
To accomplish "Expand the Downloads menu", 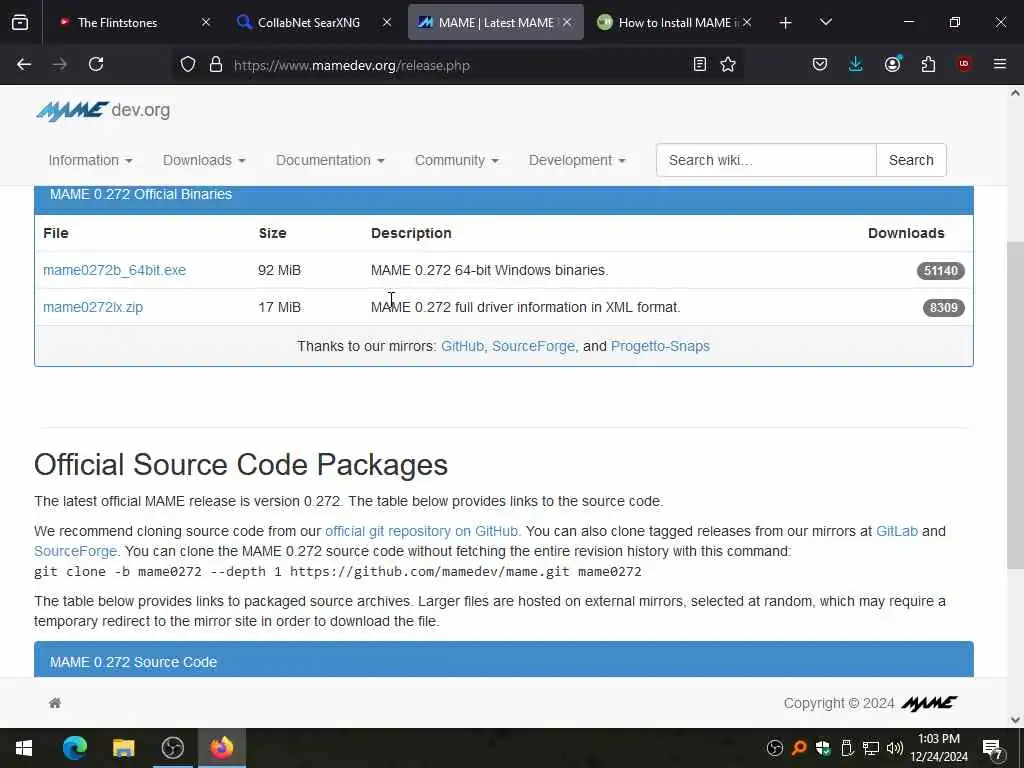I will tap(204, 161).
